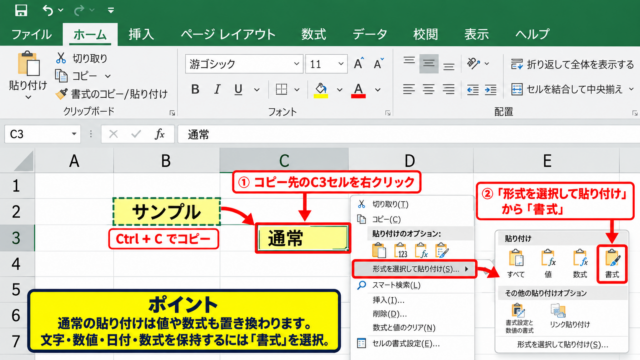
Task: Open the フォント dialog launcher
Action: click(x=387, y=113)
